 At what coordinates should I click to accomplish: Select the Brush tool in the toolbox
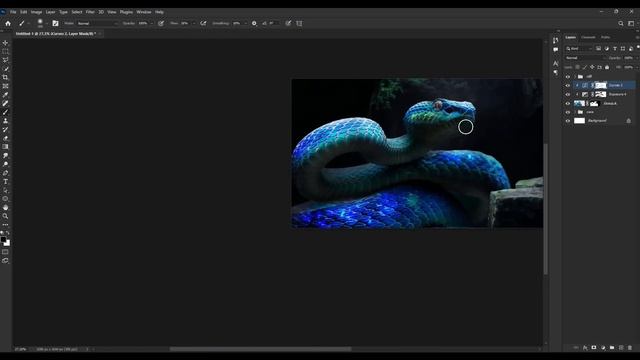click(5, 112)
